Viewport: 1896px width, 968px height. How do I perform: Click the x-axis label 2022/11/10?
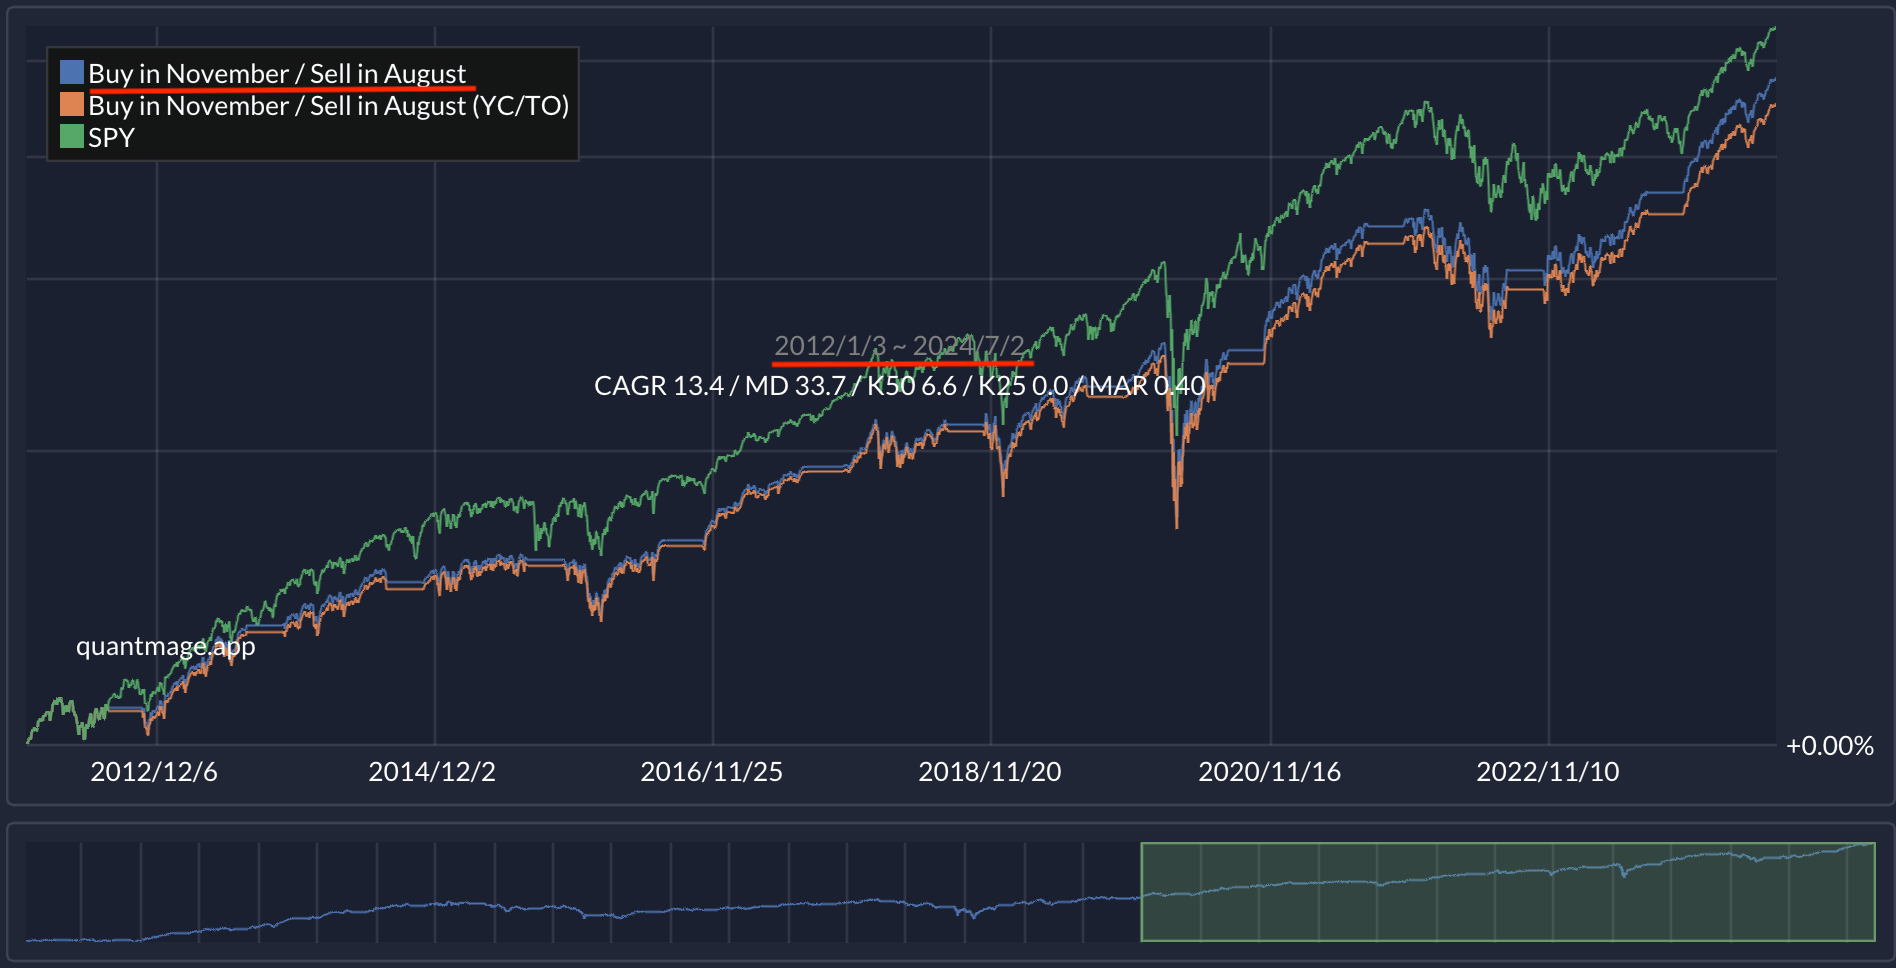click(x=1548, y=771)
